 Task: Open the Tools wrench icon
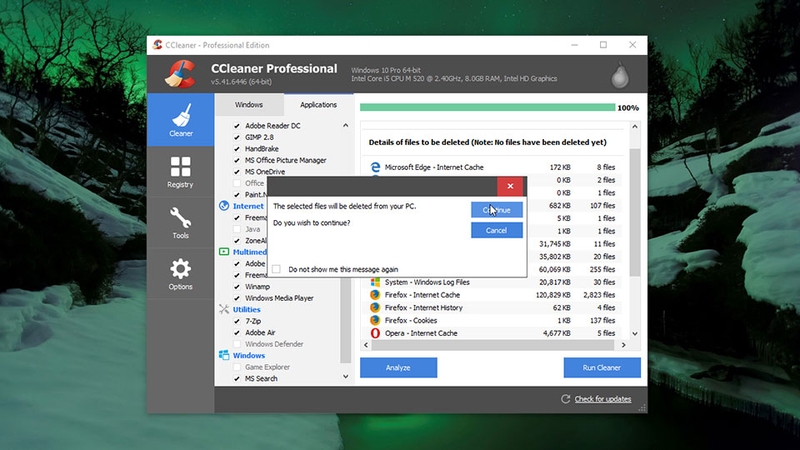(181, 217)
